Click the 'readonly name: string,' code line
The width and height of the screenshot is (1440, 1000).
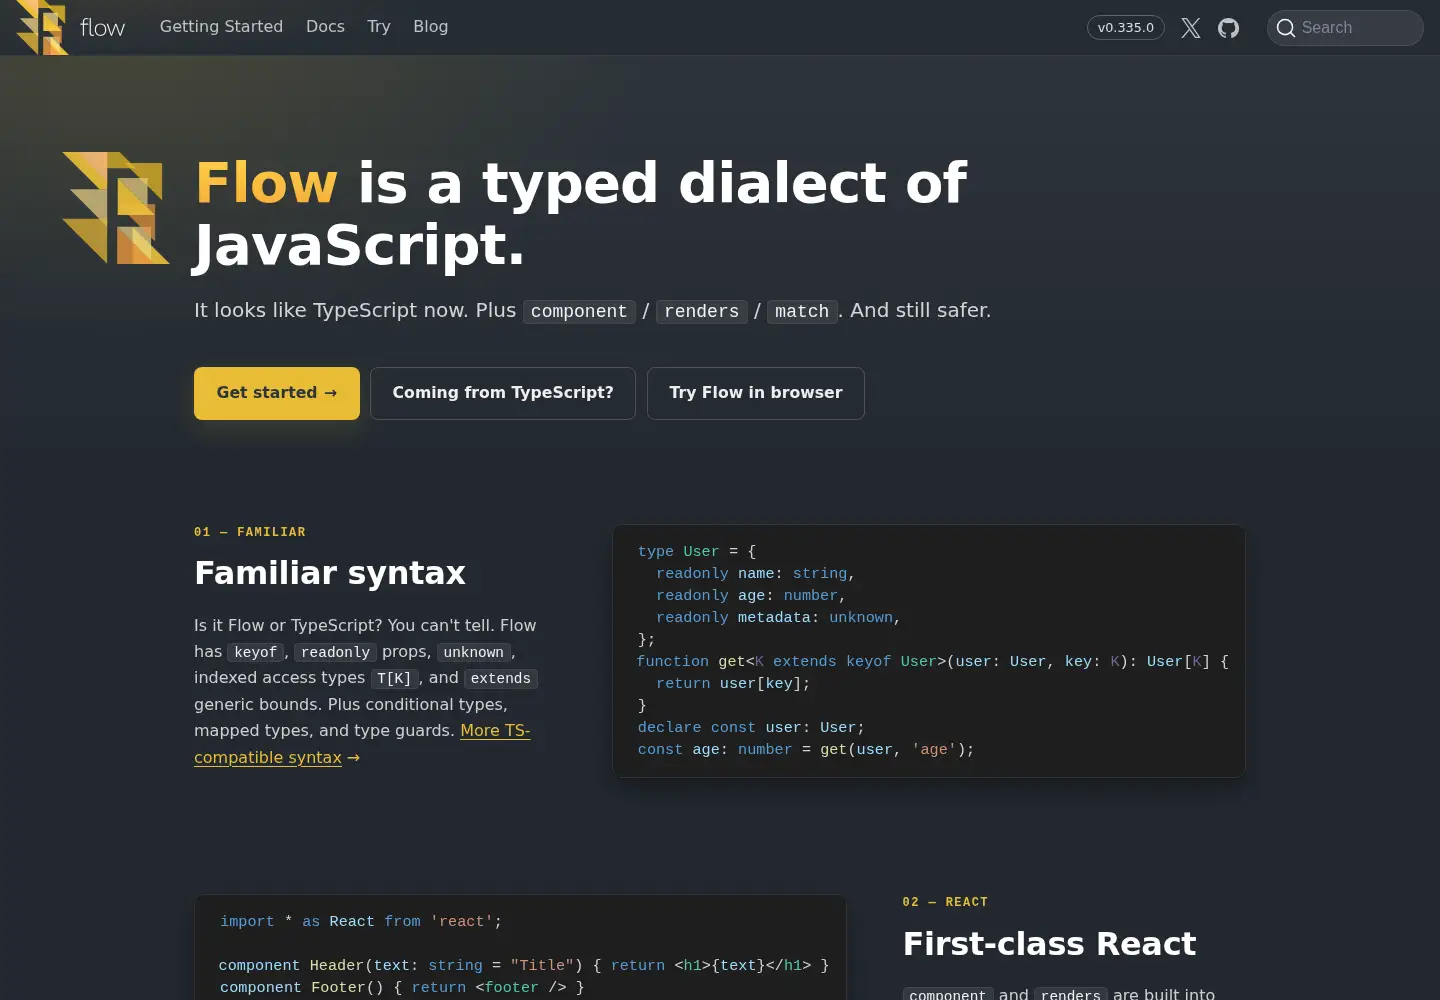pos(756,574)
